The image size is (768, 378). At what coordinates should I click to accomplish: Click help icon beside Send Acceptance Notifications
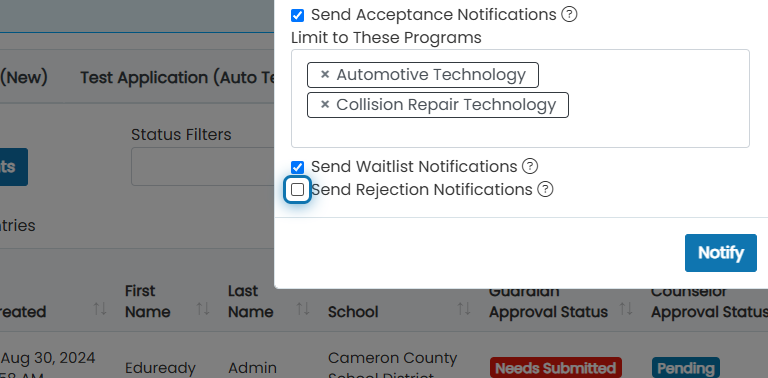(569, 15)
